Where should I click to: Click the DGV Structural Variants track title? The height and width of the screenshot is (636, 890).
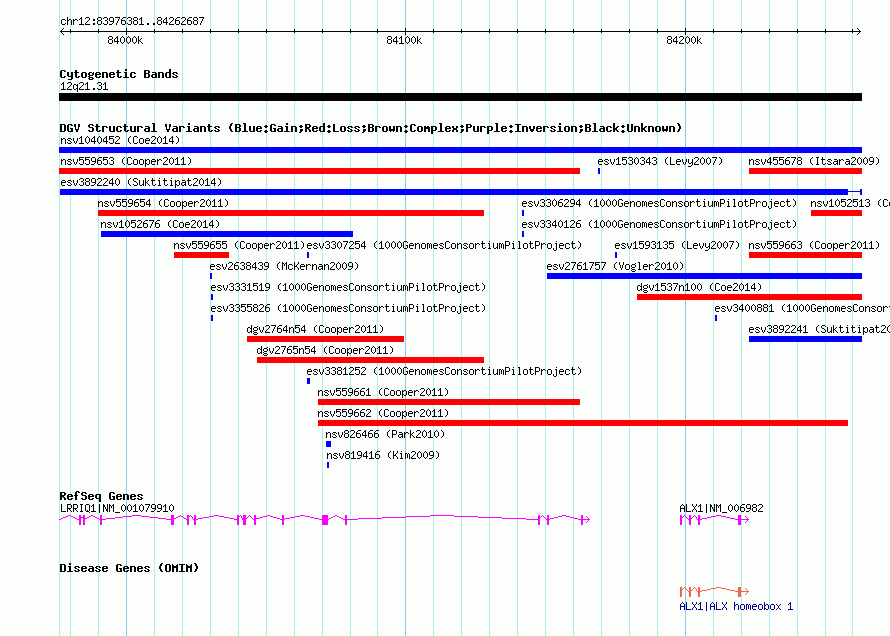tap(371, 128)
